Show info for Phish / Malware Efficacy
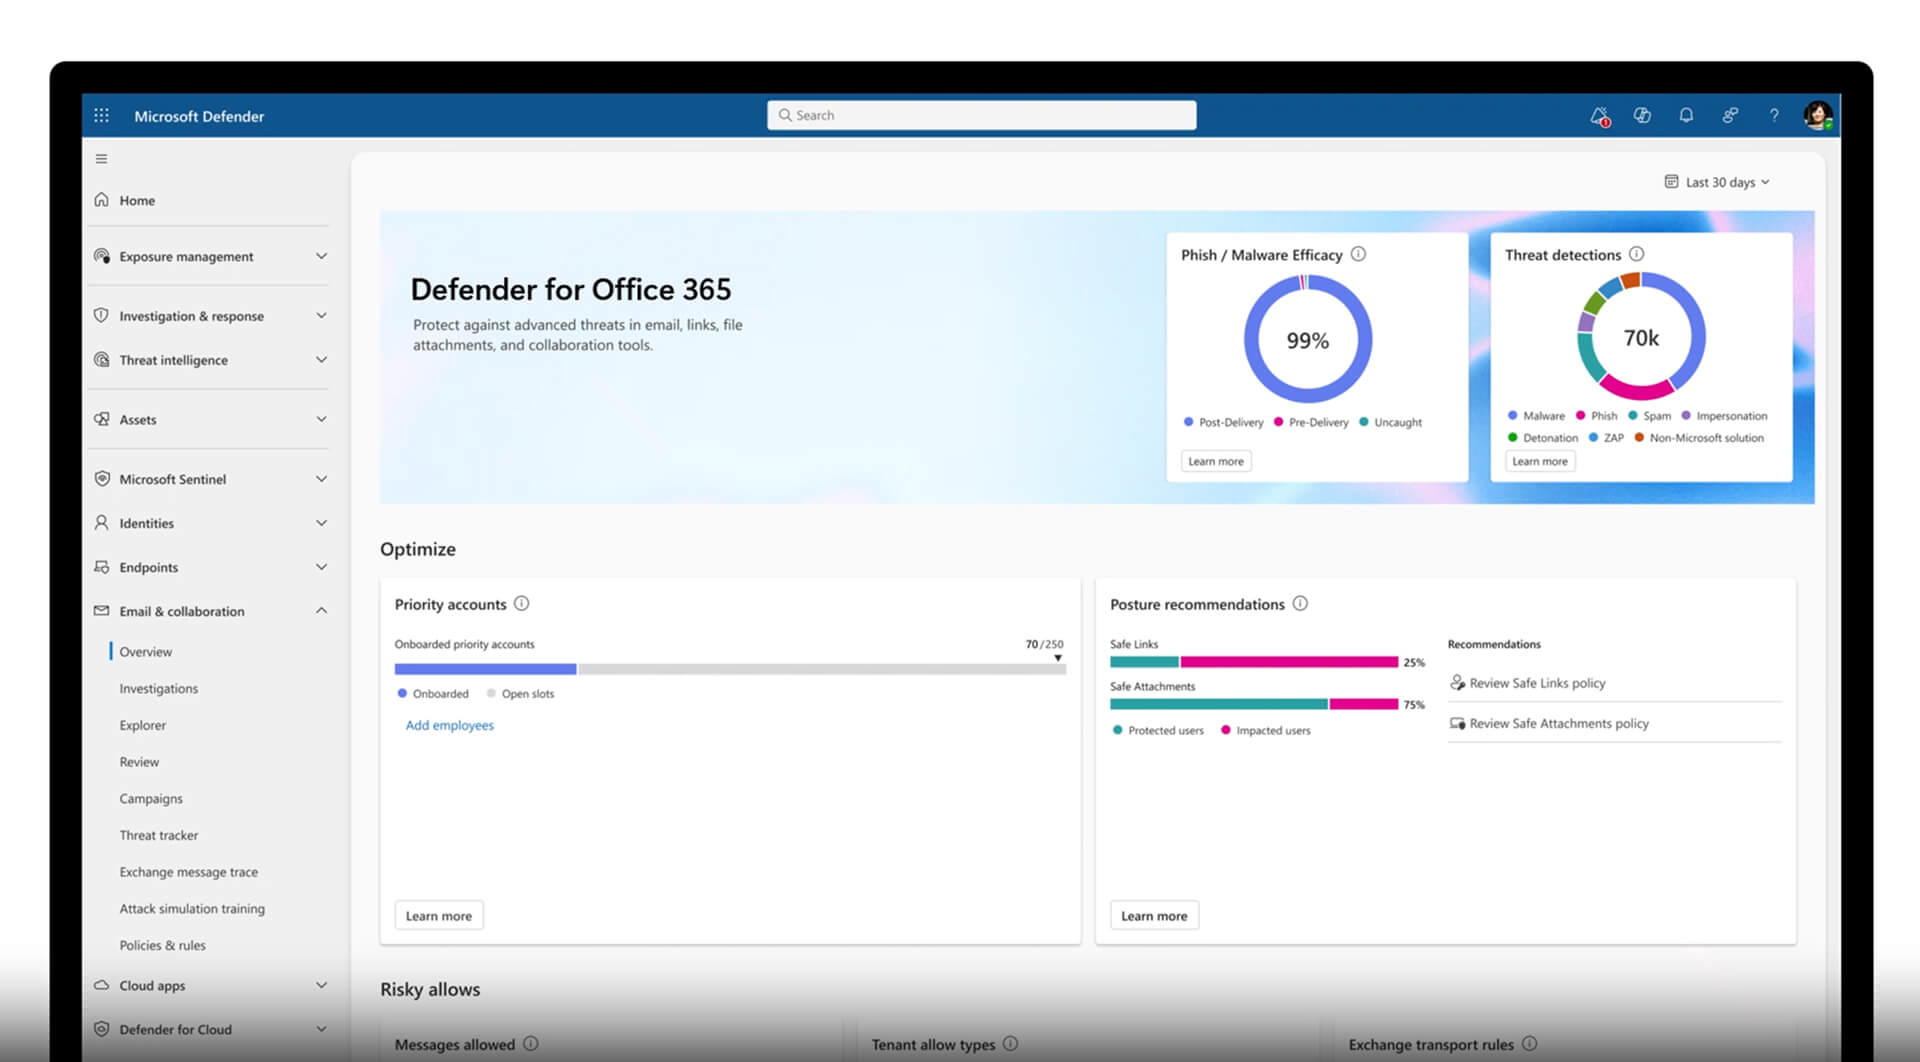This screenshot has height=1062, width=1920. [x=1358, y=254]
